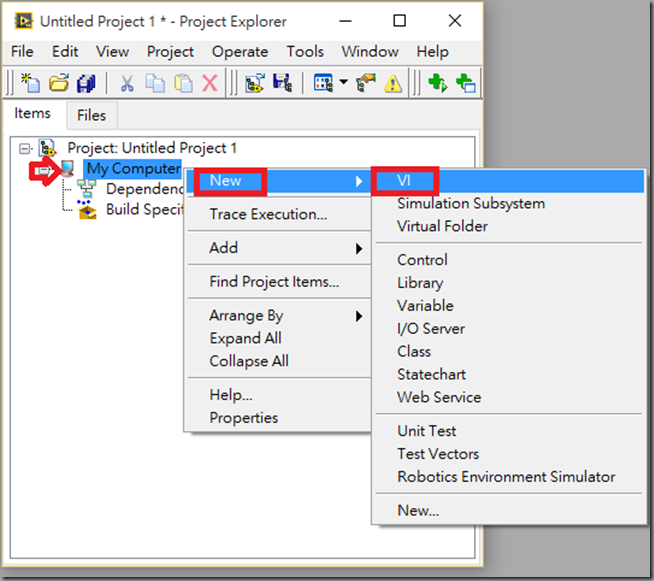Click the Paste clipboard icon

[183, 83]
